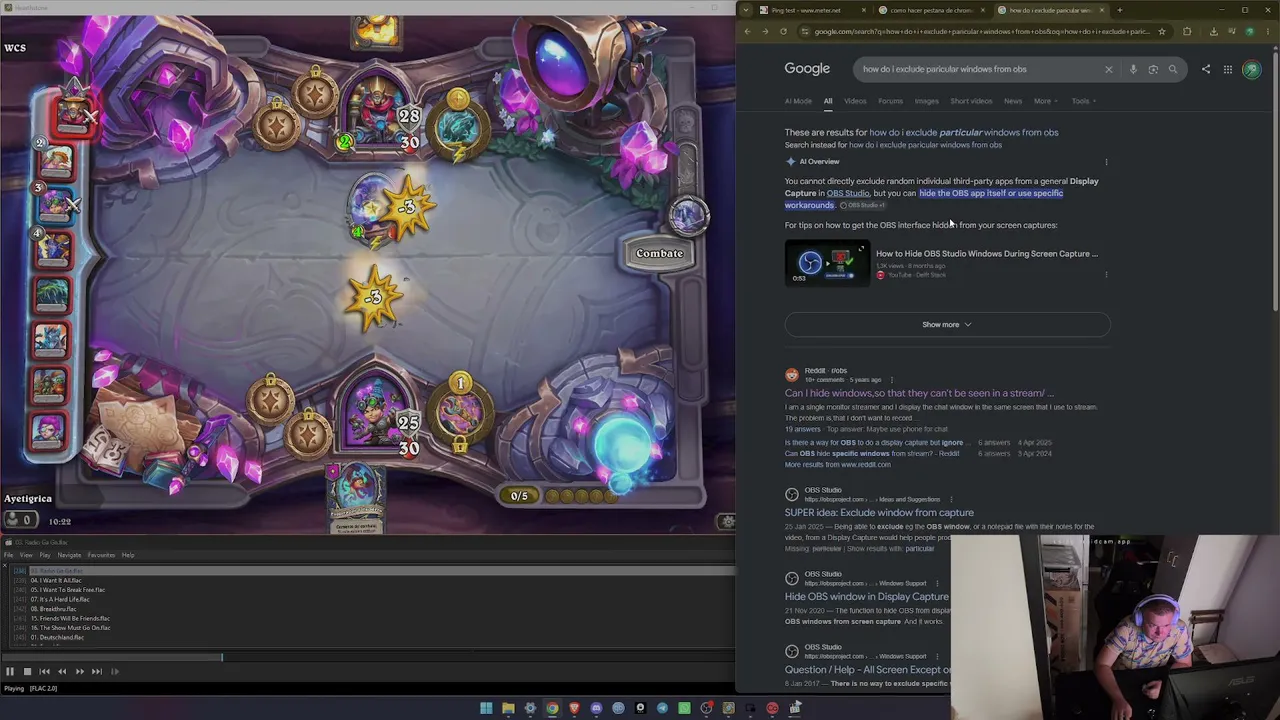Switch to AI Mode in Google

(x=798, y=101)
